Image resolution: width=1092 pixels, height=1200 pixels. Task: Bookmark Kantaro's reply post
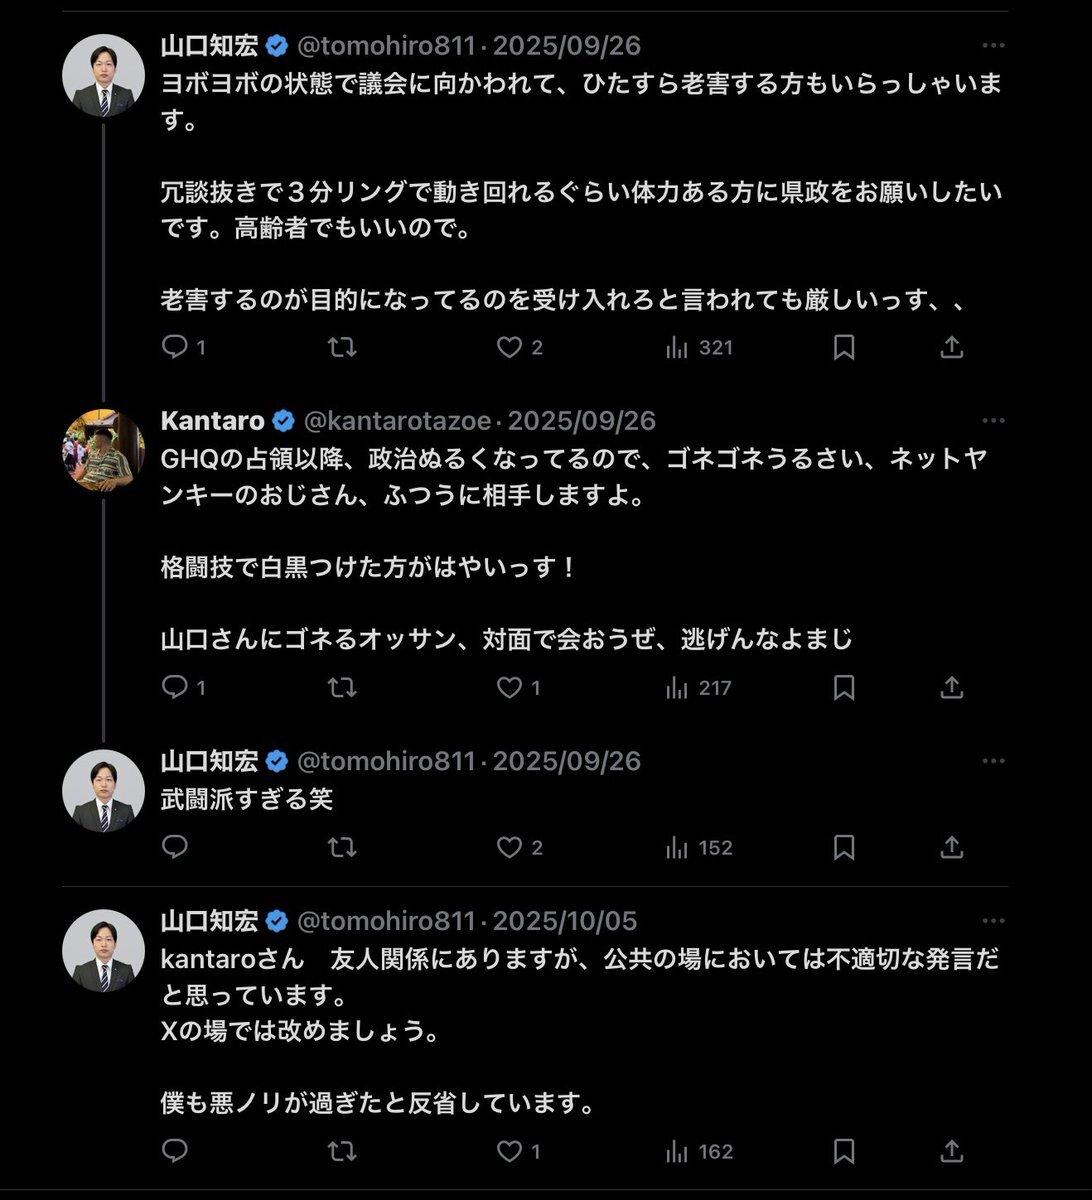[844, 688]
